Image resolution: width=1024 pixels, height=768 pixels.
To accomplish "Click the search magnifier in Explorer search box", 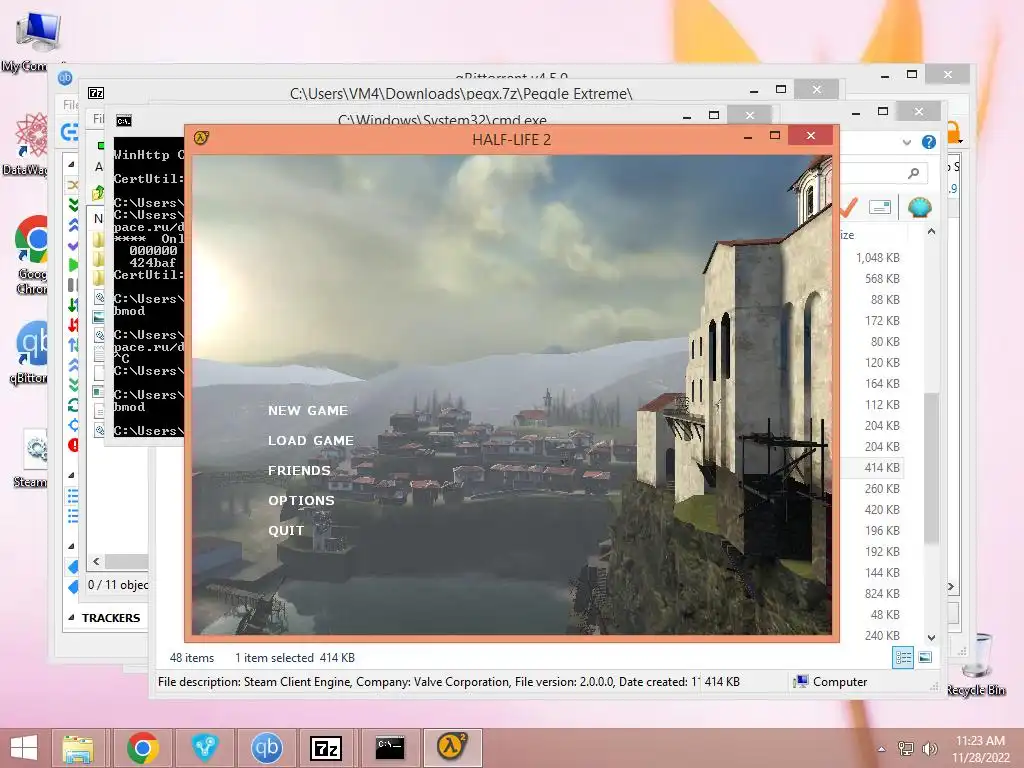I will click(x=914, y=173).
